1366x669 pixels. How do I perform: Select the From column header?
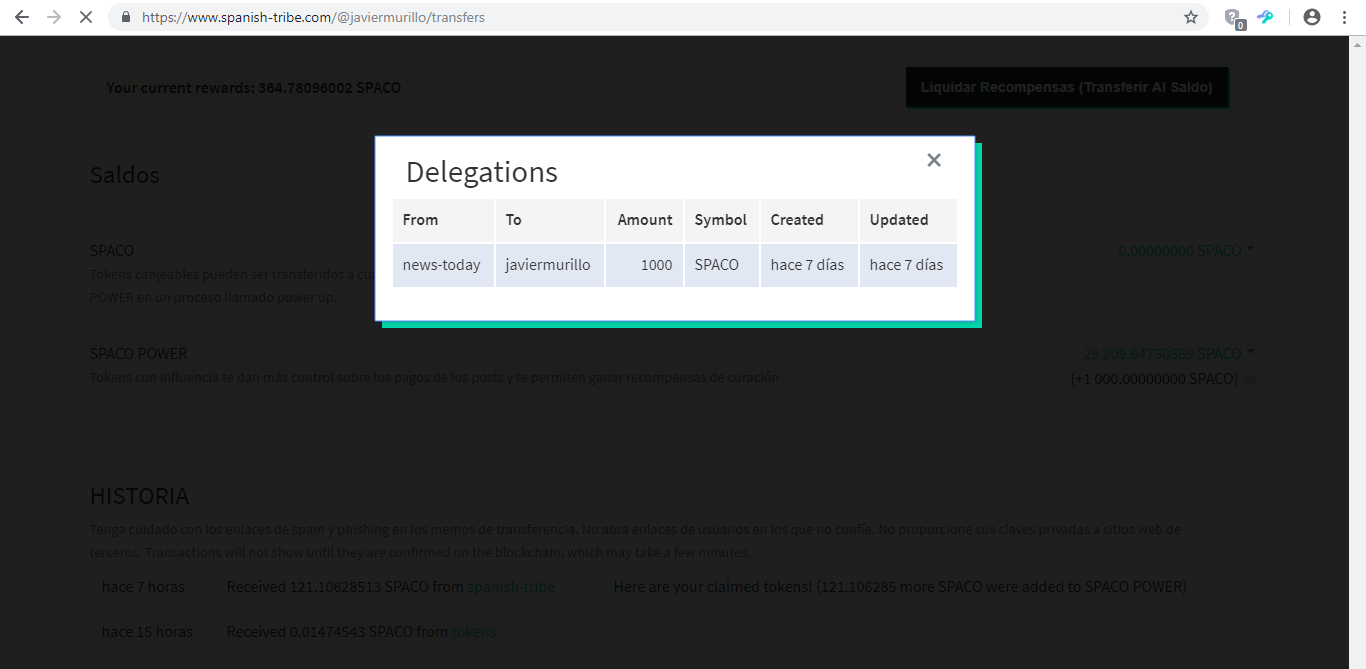pos(443,220)
